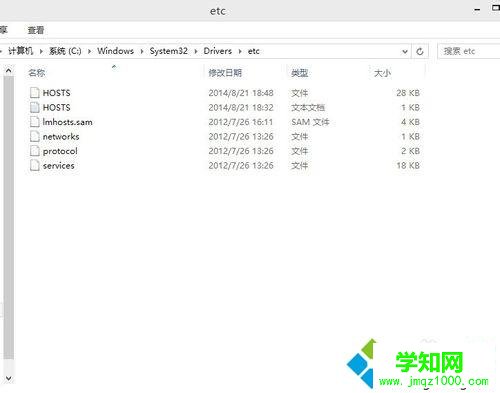
Task: Click the 文本文档 type cell
Action: pyautogui.click(x=308, y=107)
